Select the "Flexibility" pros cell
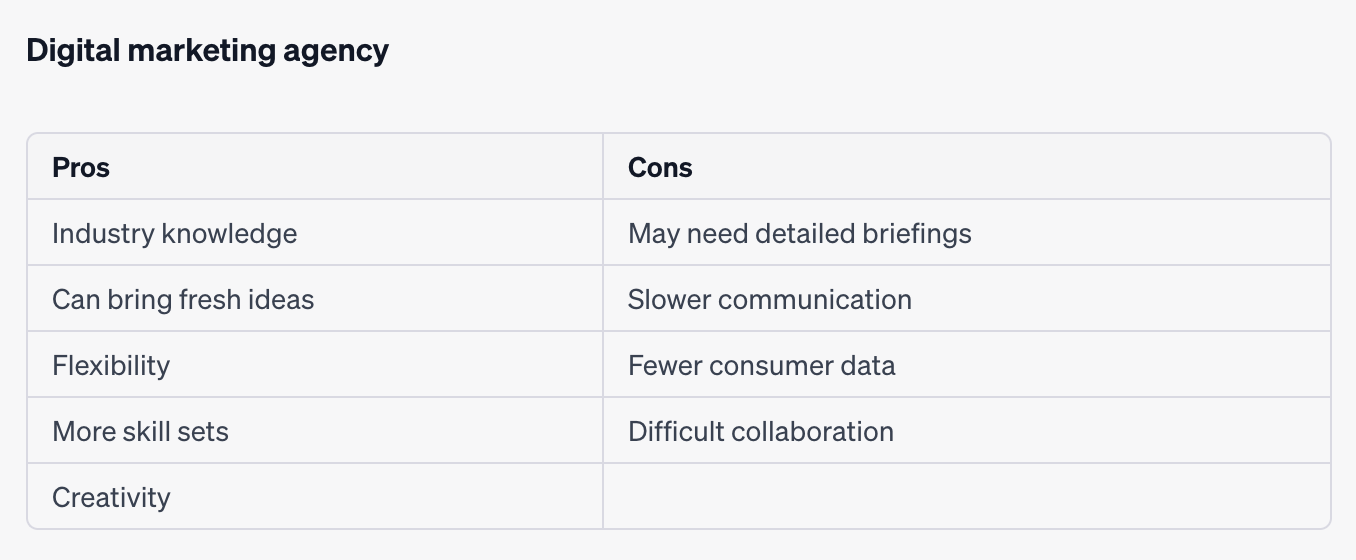Screen dimensions: 1356x560 point(111,366)
